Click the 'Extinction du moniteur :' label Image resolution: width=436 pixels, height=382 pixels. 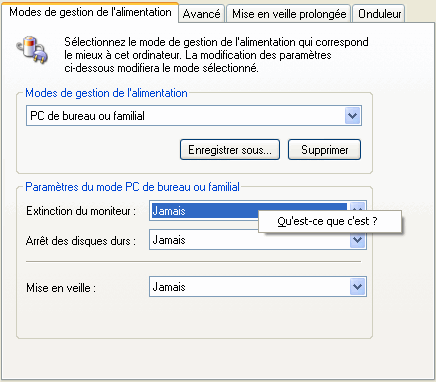pyautogui.click(x=81, y=211)
